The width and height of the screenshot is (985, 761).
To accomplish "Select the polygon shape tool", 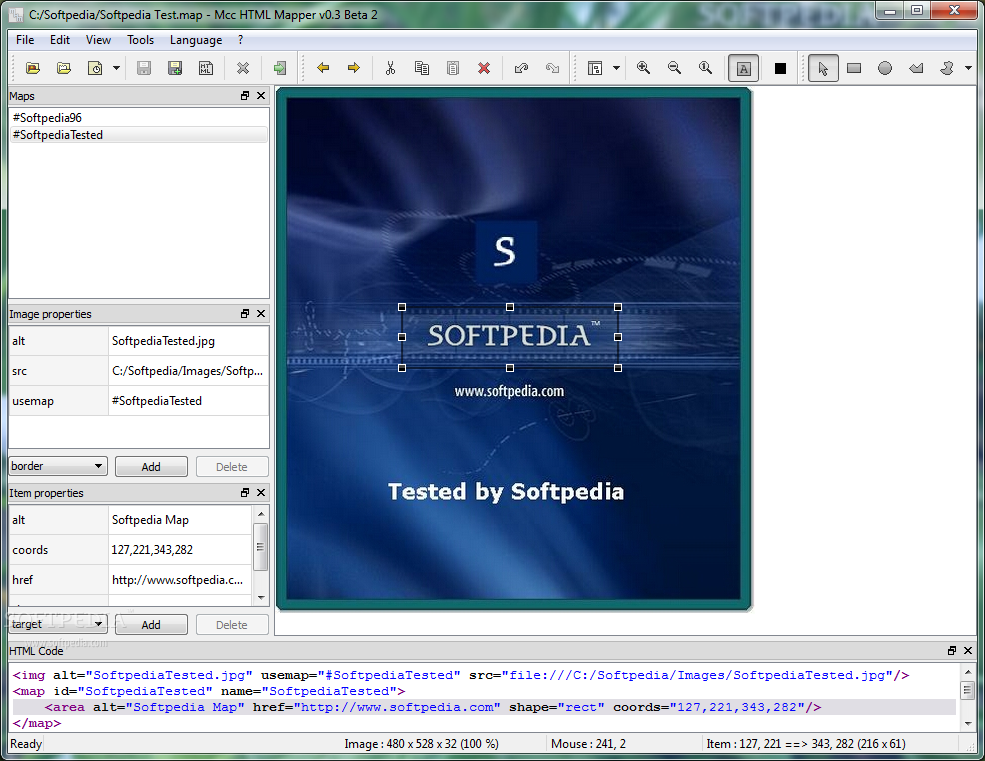I will click(x=916, y=68).
